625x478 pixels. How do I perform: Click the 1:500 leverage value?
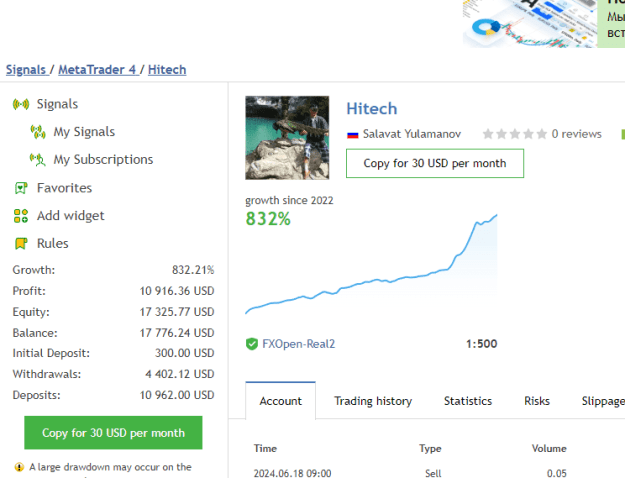pyautogui.click(x=482, y=344)
